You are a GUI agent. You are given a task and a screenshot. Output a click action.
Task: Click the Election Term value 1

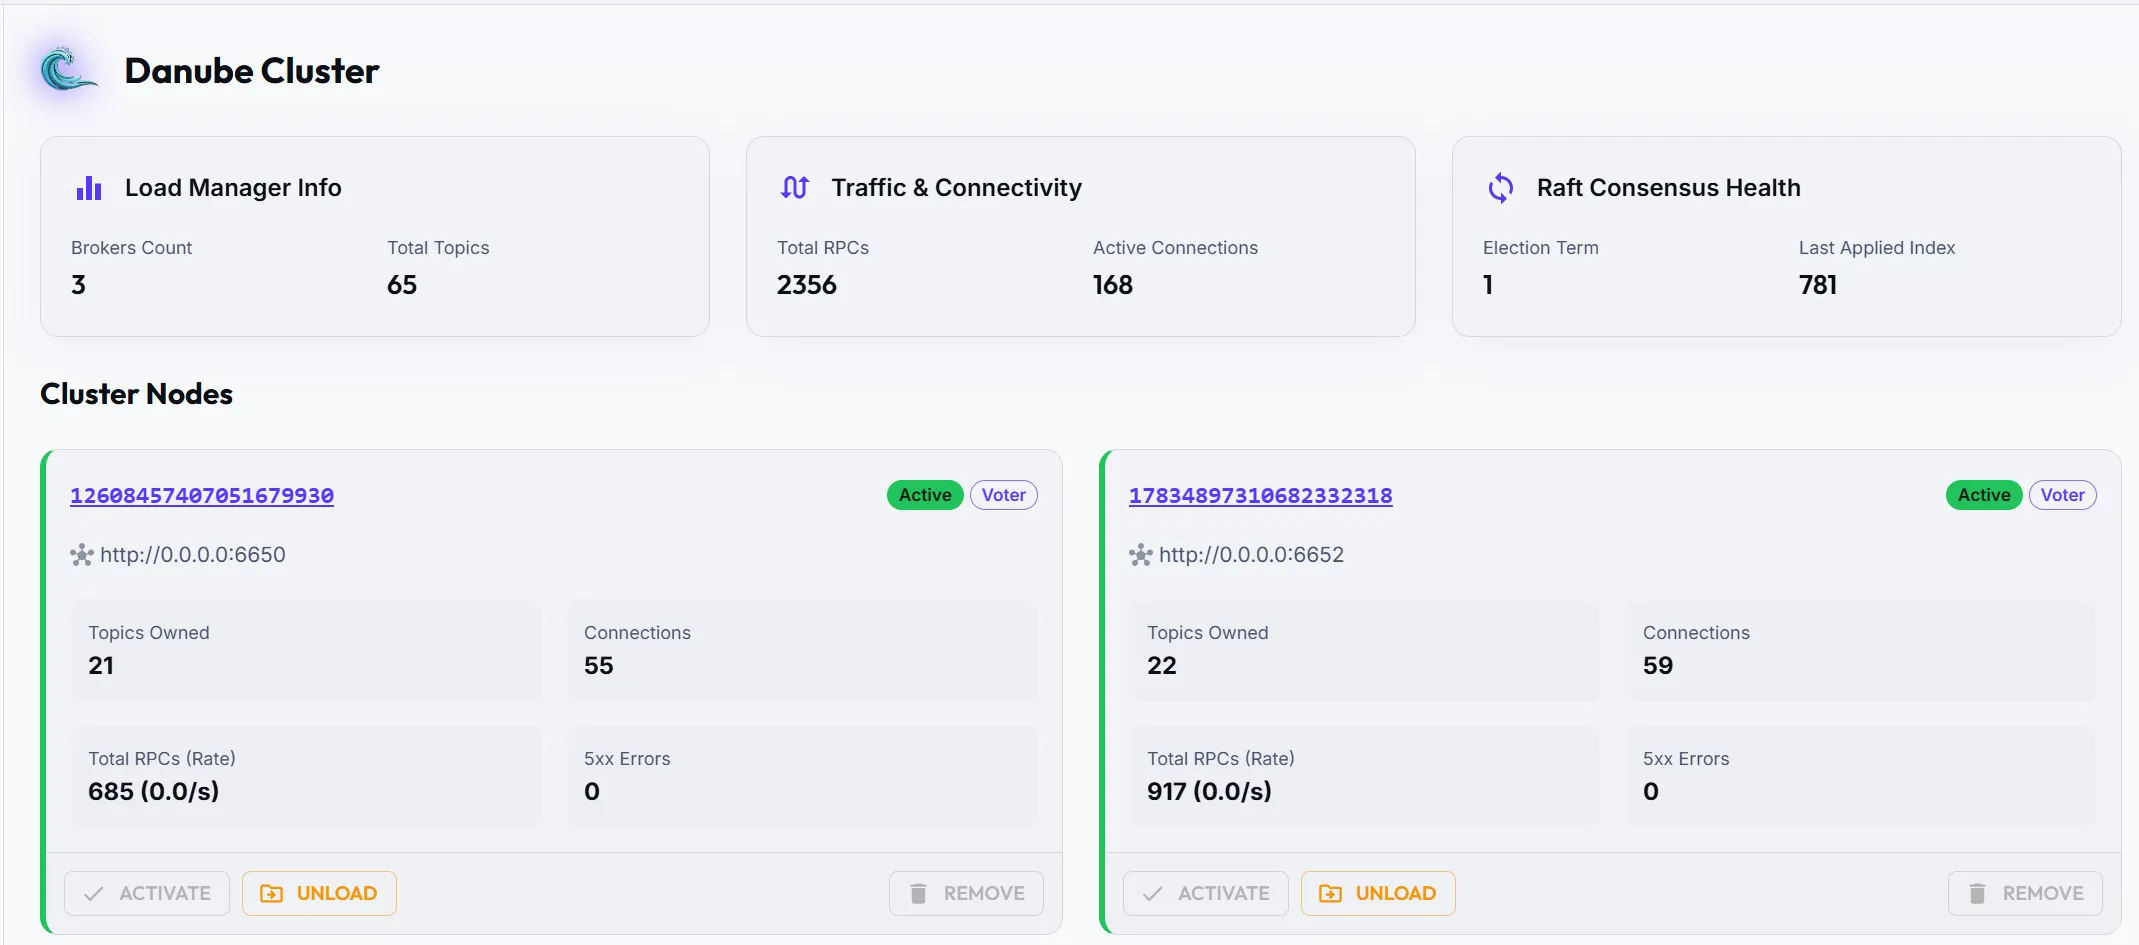coord(1488,285)
